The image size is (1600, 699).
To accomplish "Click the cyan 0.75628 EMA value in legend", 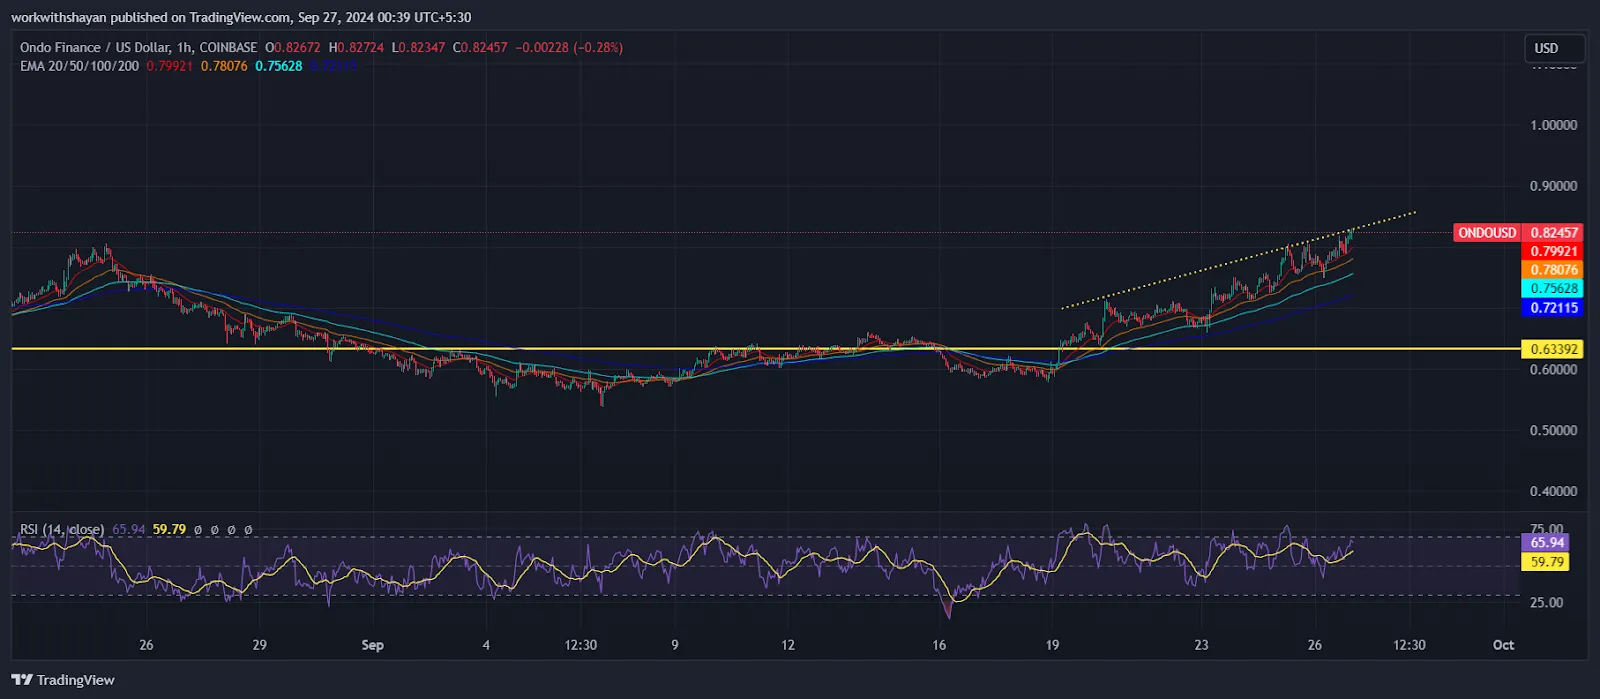I will click(278, 66).
